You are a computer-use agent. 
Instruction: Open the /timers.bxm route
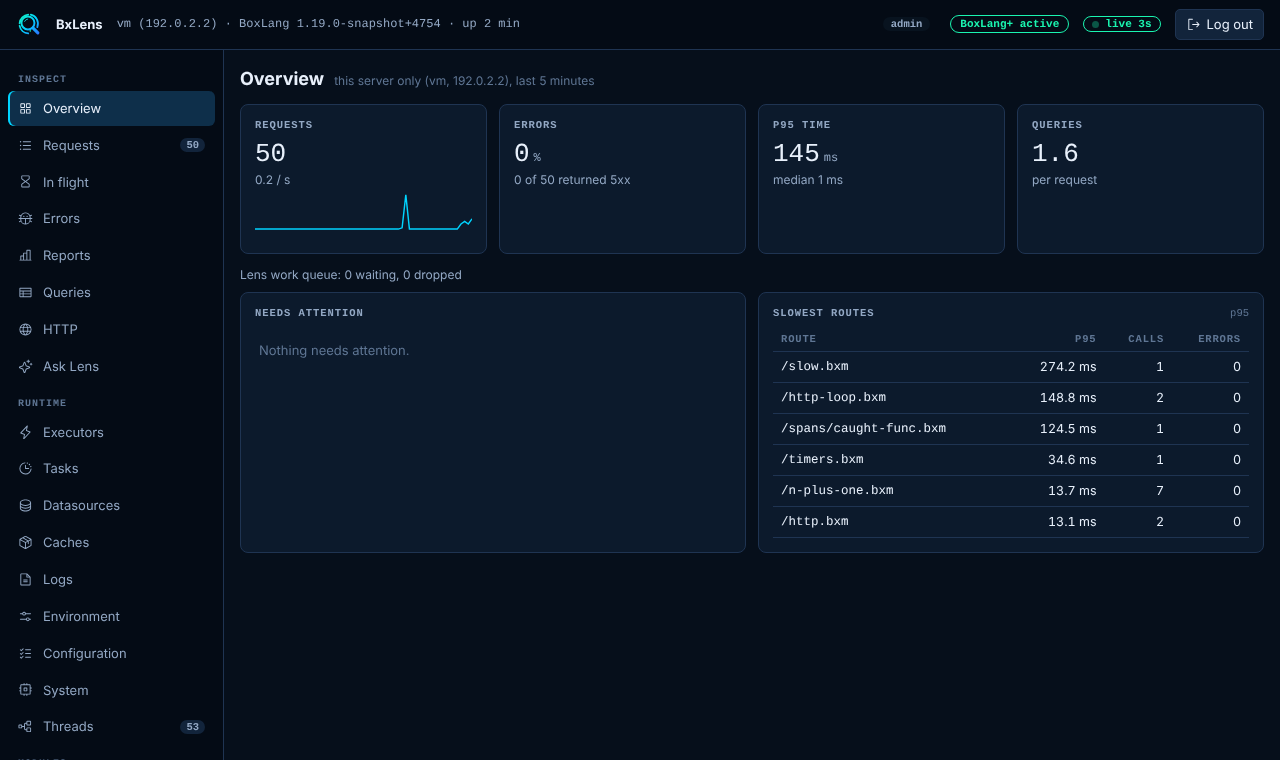[x=1011, y=460]
